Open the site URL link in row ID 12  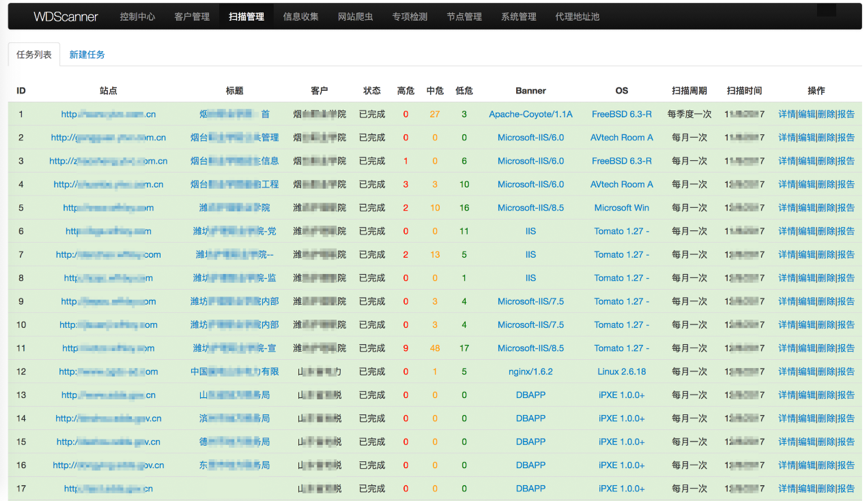pos(108,371)
